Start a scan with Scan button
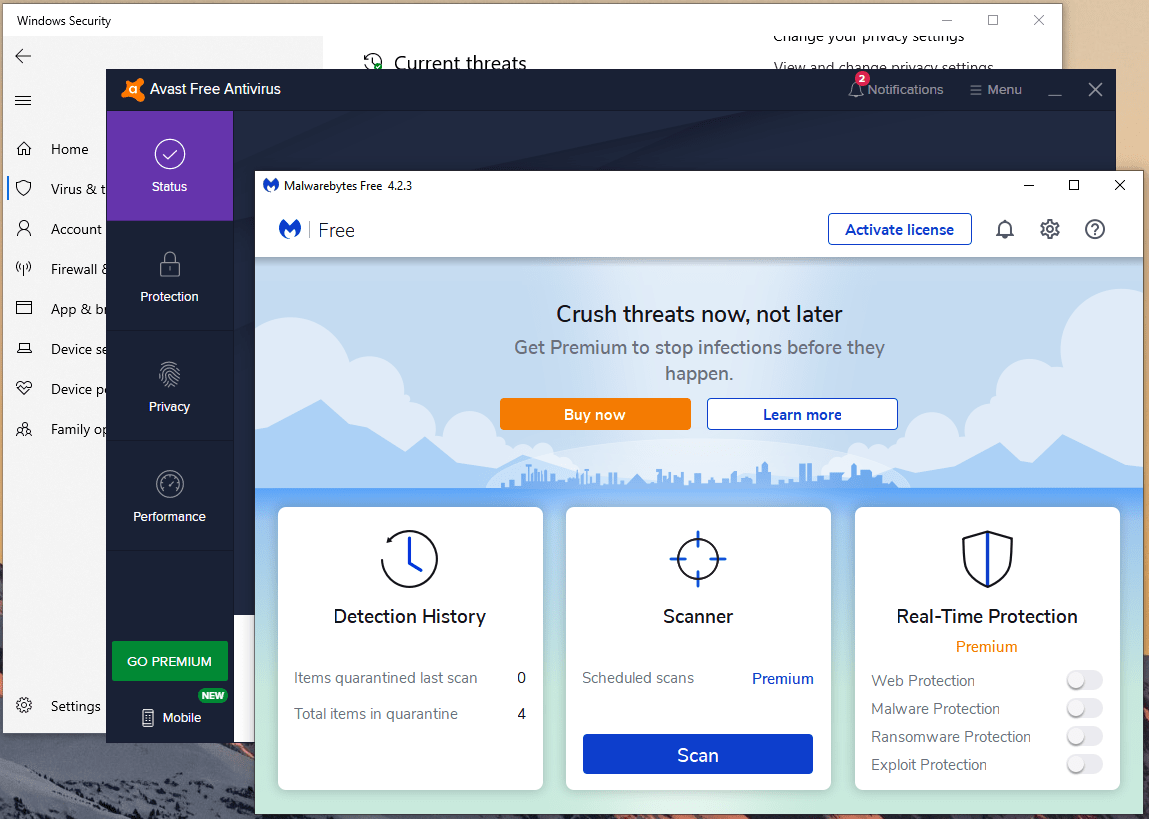This screenshot has width=1149, height=819. pos(698,755)
